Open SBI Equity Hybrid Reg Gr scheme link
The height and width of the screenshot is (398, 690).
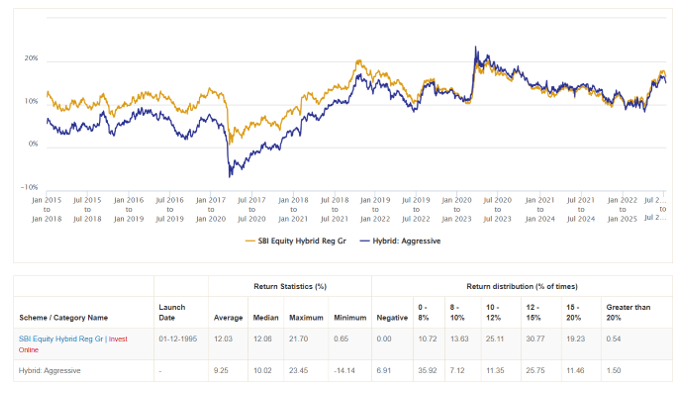[61, 339]
